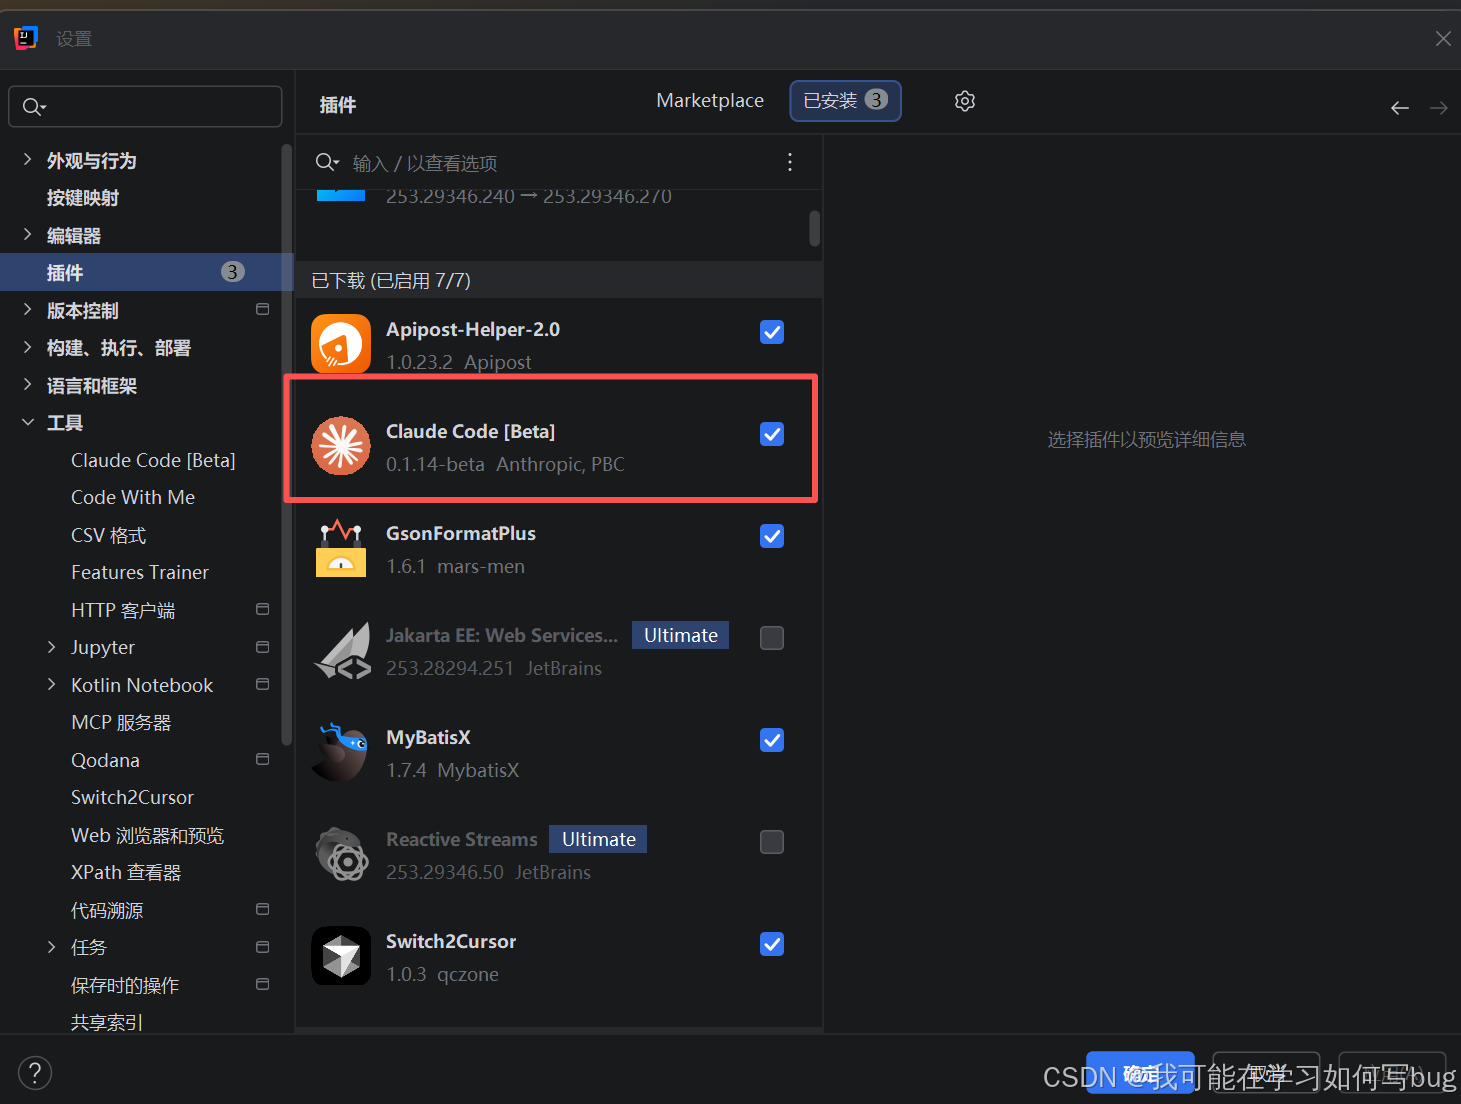
Task: Enable the Jakarta EE Web Services checkbox
Action: pyautogui.click(x=772, y=638)
